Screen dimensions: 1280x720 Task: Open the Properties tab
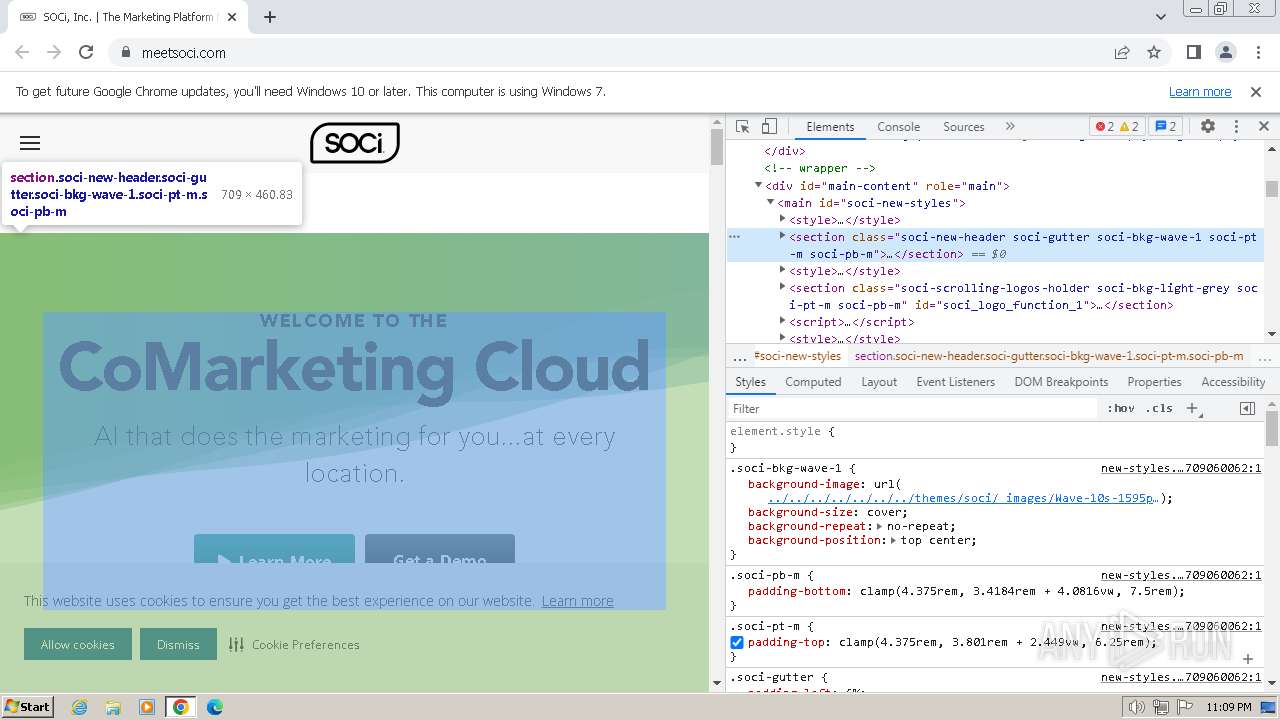click(1154, 382)
